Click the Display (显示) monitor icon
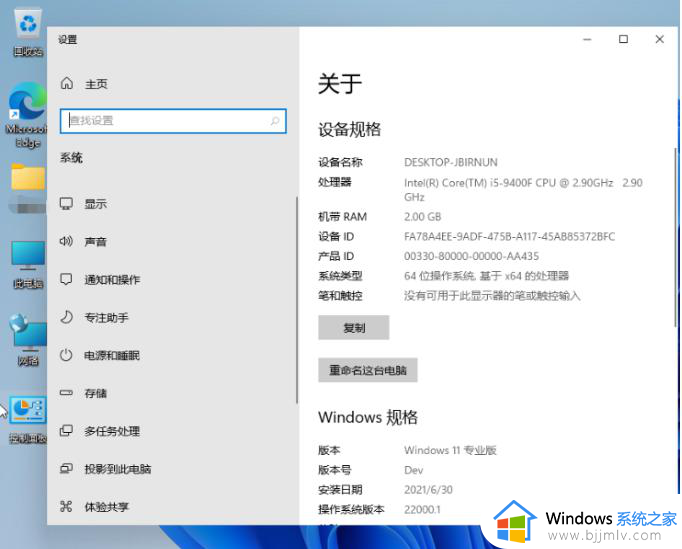Screen dimensions: 682x549 click(66, 203)
